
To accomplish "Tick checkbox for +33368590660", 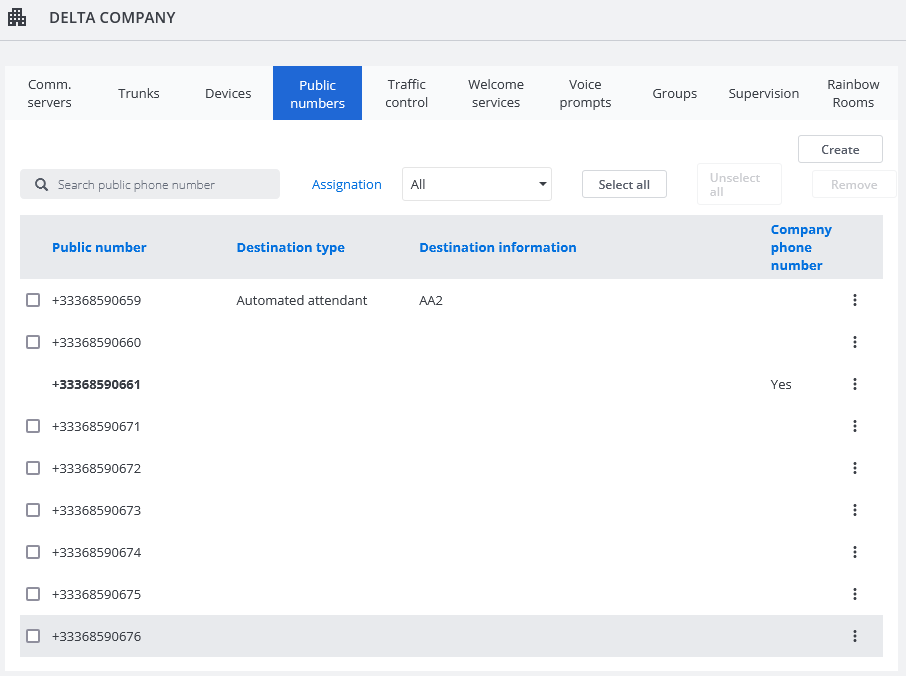I will (x=33, y=342).
